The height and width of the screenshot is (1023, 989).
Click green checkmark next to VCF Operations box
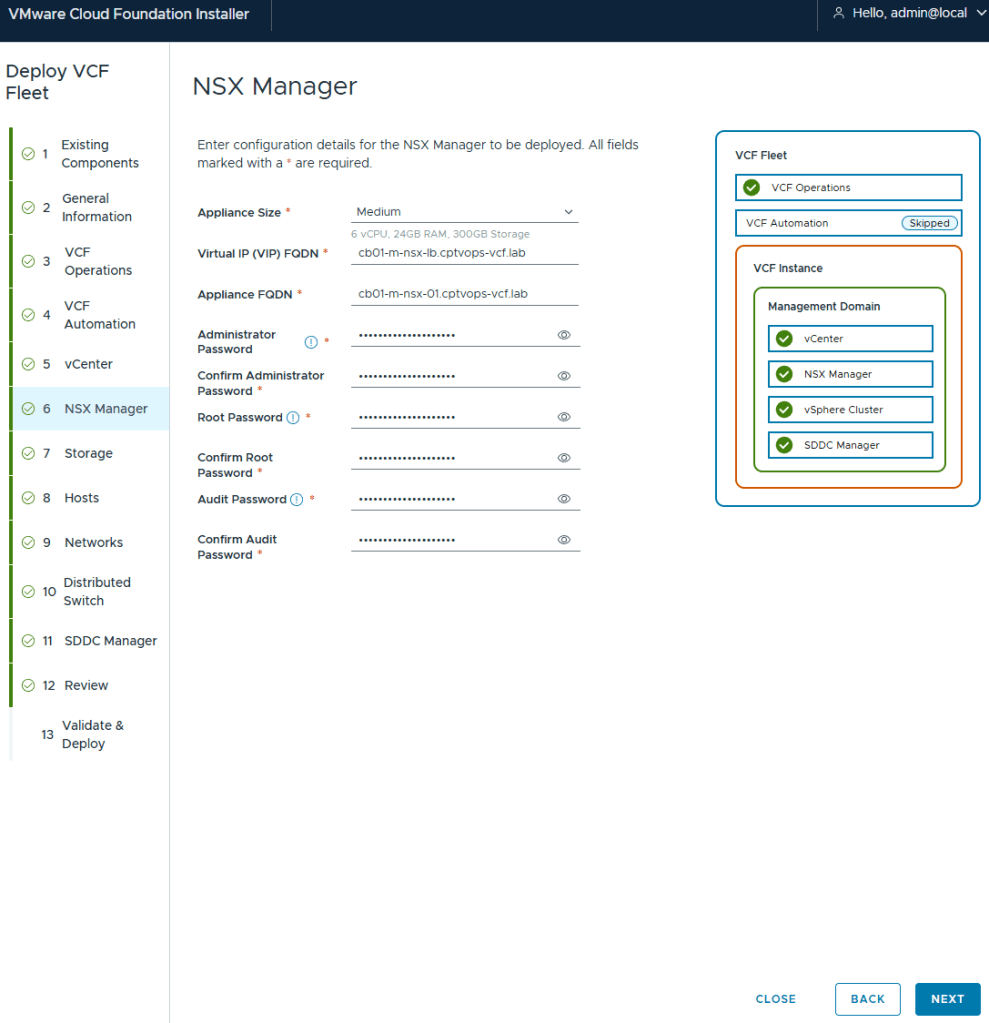point(751,188)
